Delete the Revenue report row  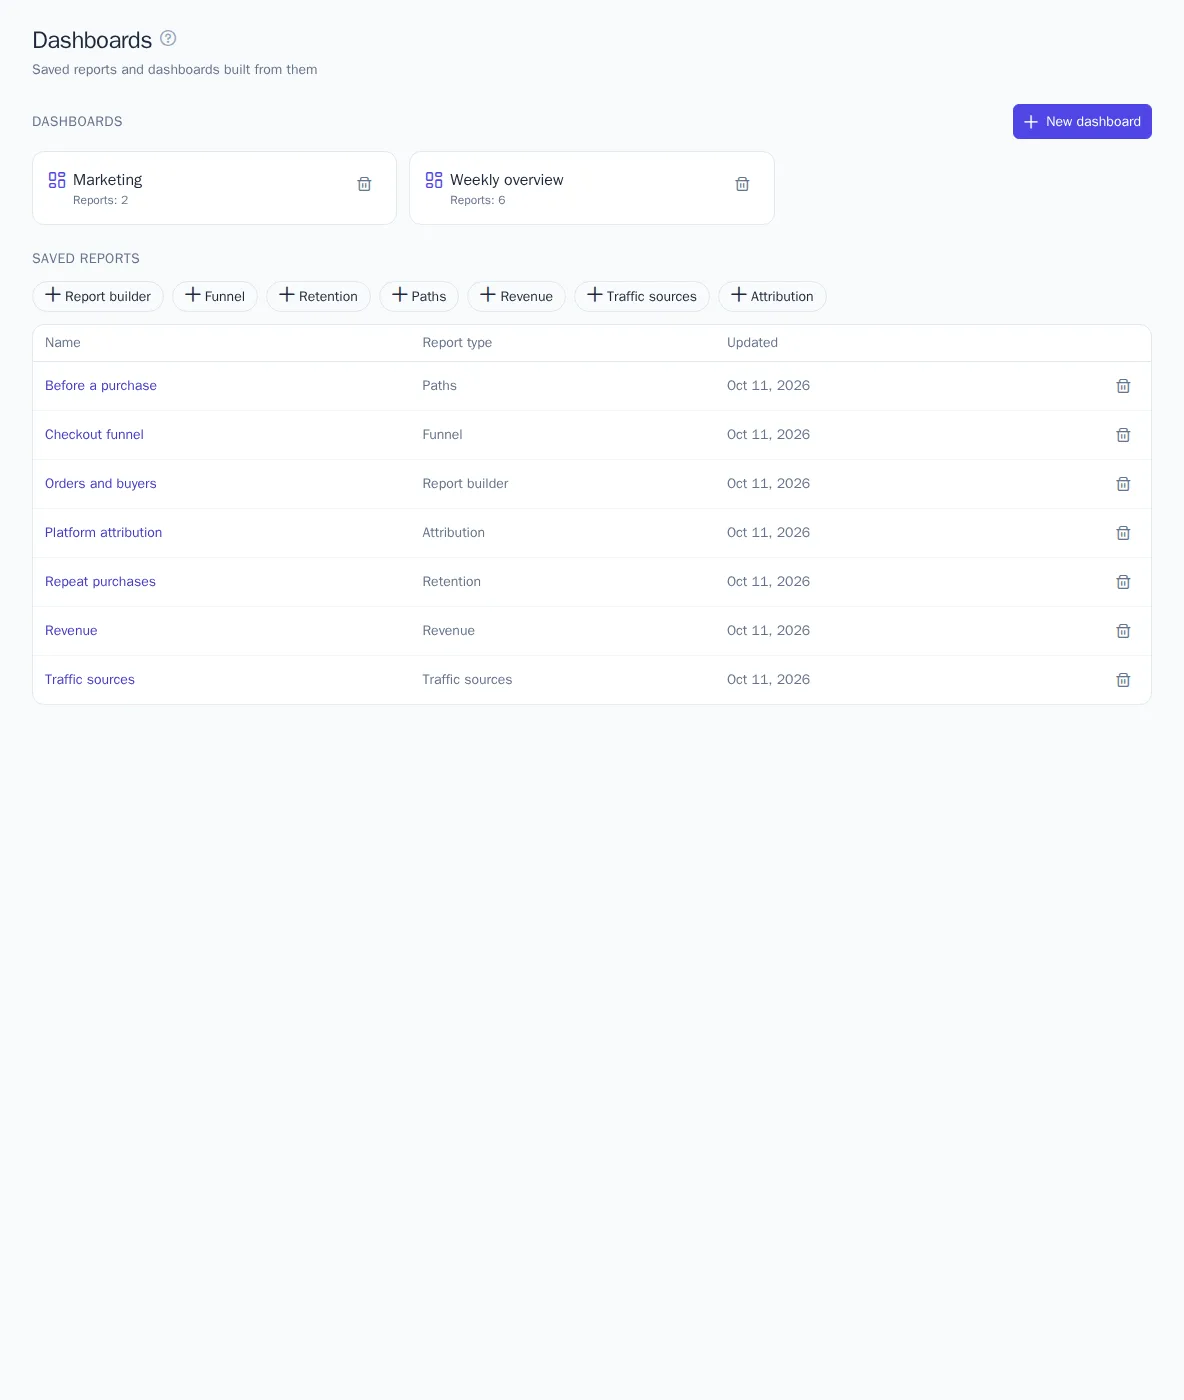(x=1123, y=631)
